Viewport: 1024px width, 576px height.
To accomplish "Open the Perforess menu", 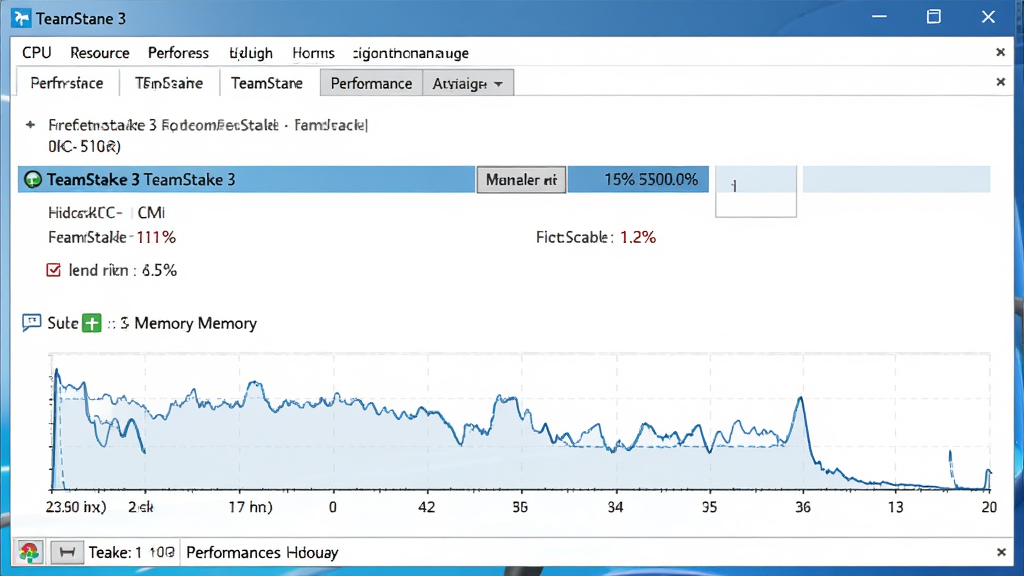I will 178,53.
